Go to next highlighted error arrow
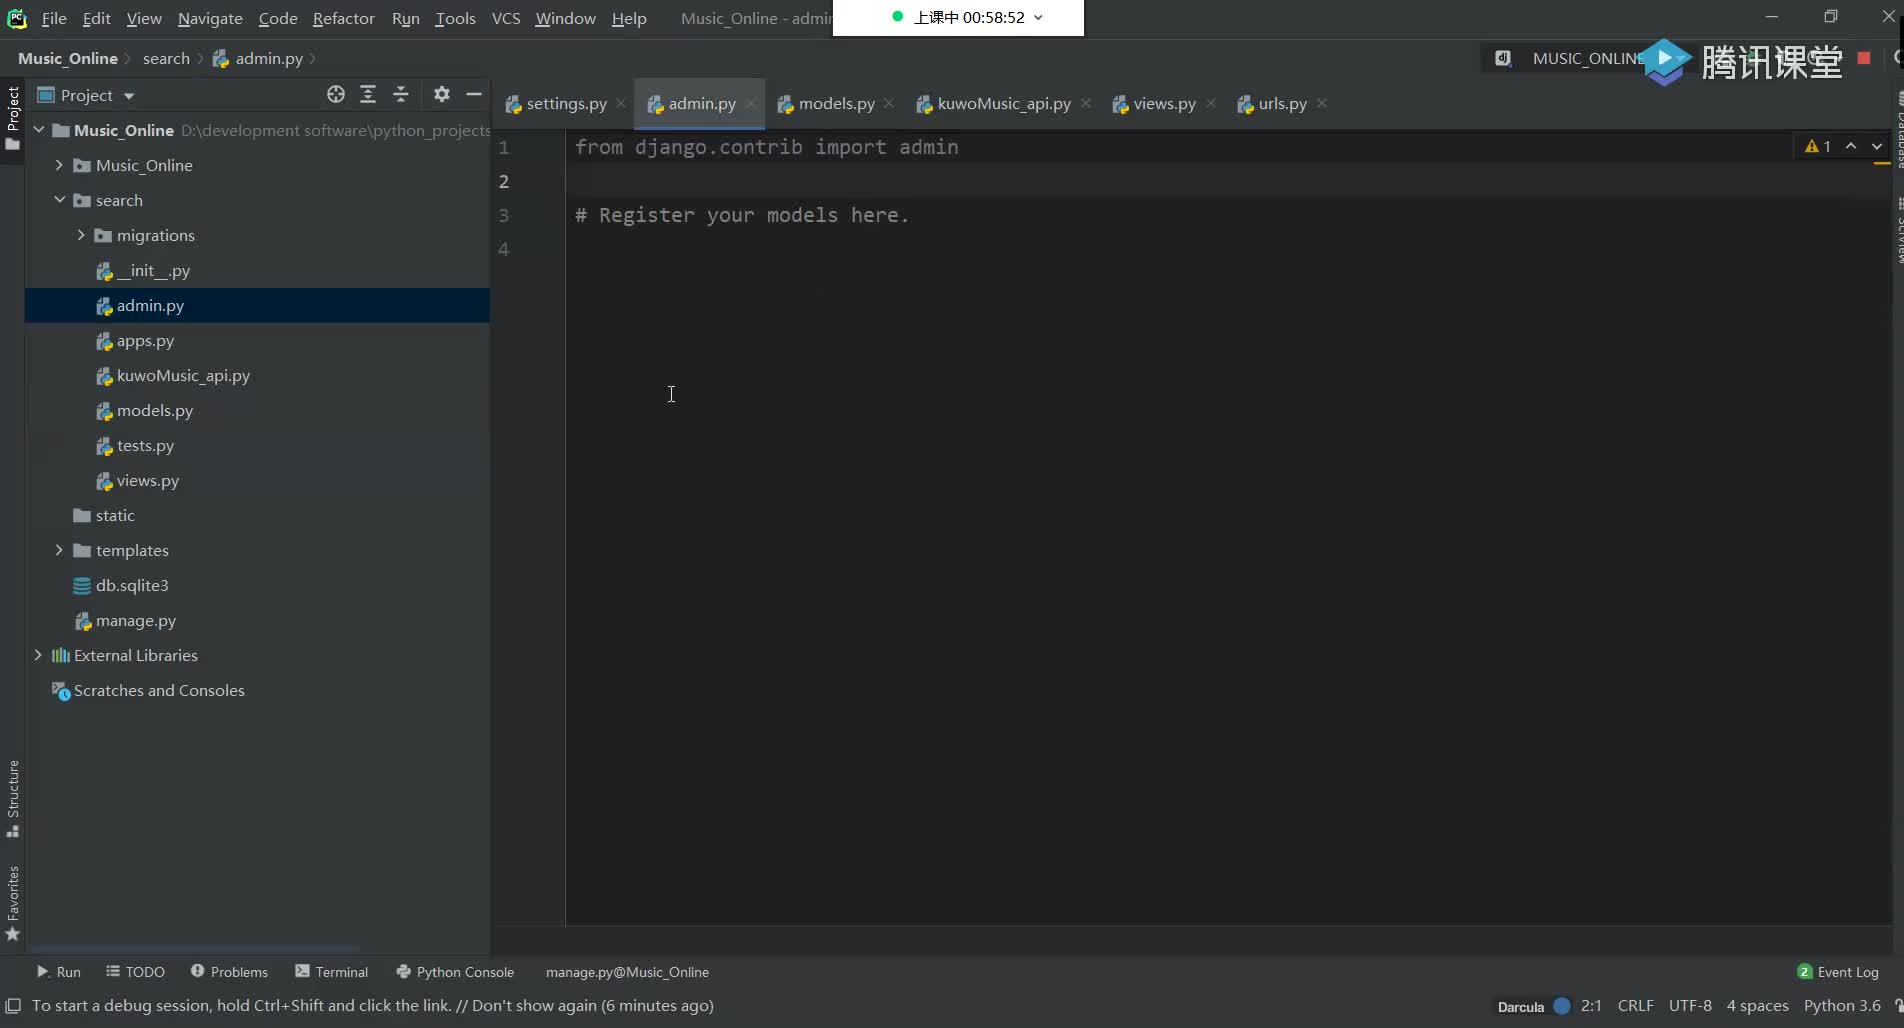Image resolution: width=1904 pixels, height=1028 pixels. point(1877,146)
